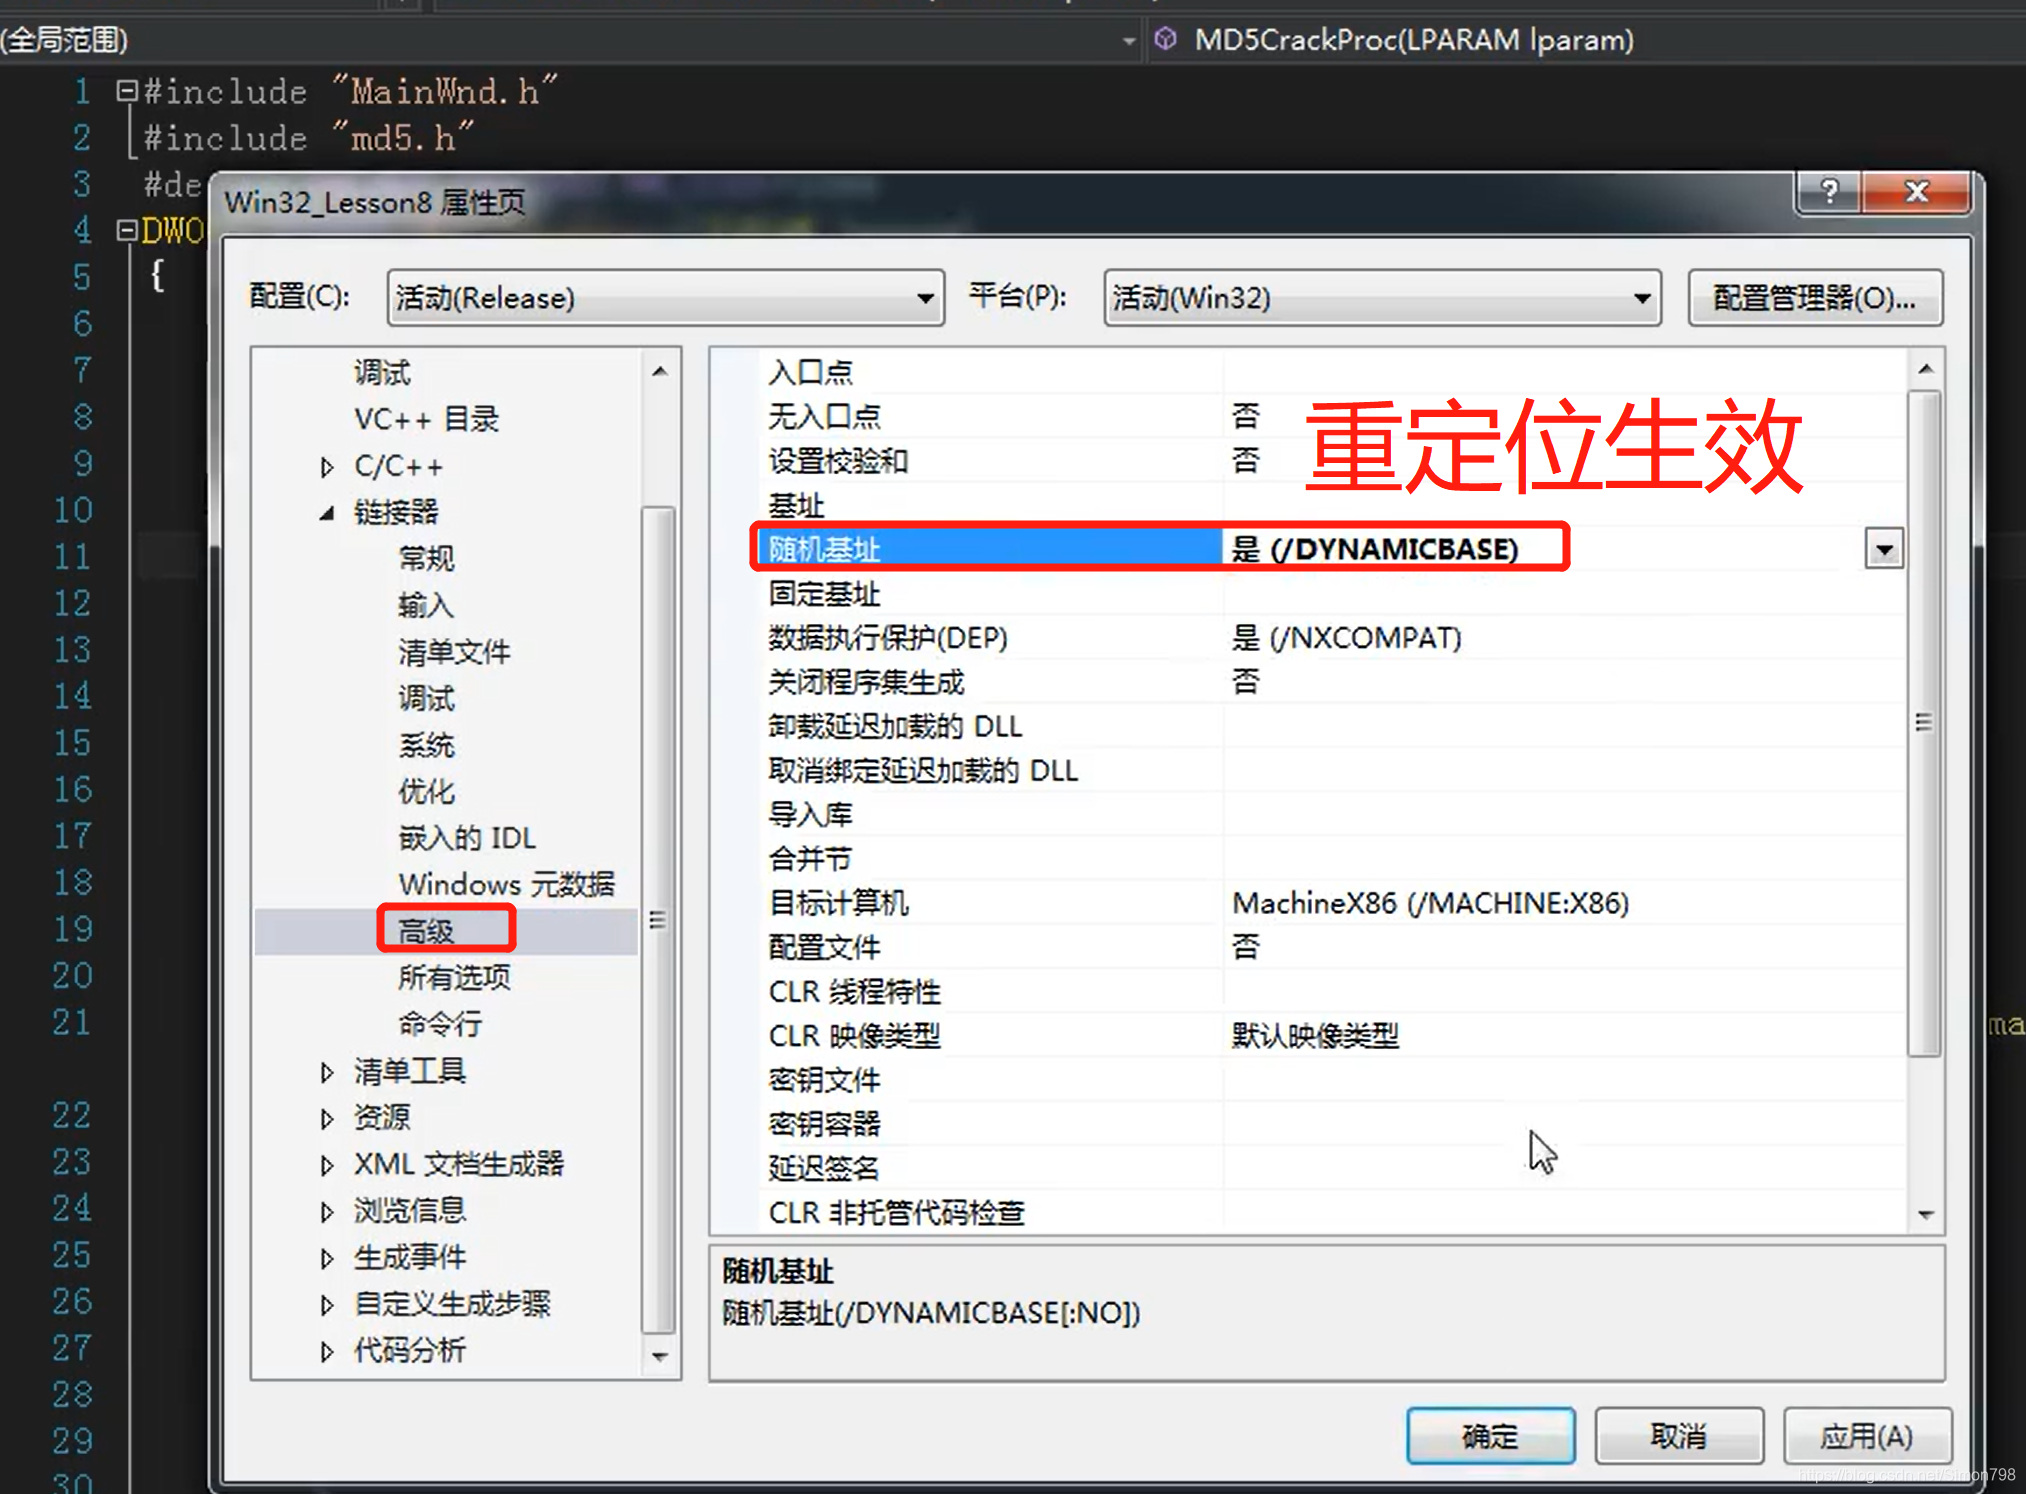Select the 导入库 property row
This screenshot has width=2026, height=1494.
coord(1331,815)
